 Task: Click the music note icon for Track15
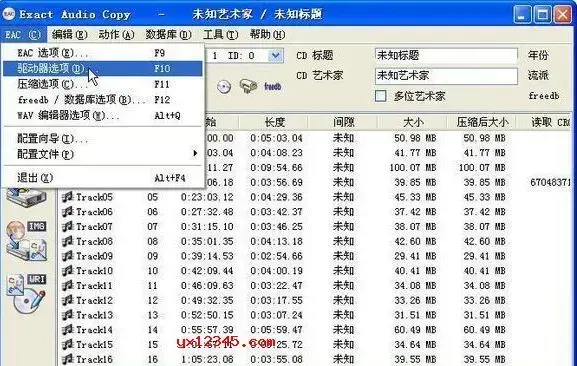tap(67, 344)
